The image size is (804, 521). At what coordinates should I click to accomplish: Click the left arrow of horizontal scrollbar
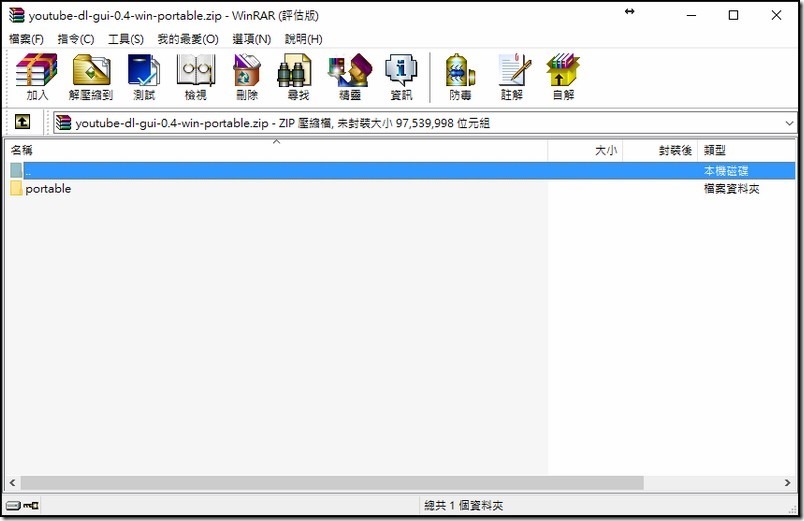tap(12, 483)
